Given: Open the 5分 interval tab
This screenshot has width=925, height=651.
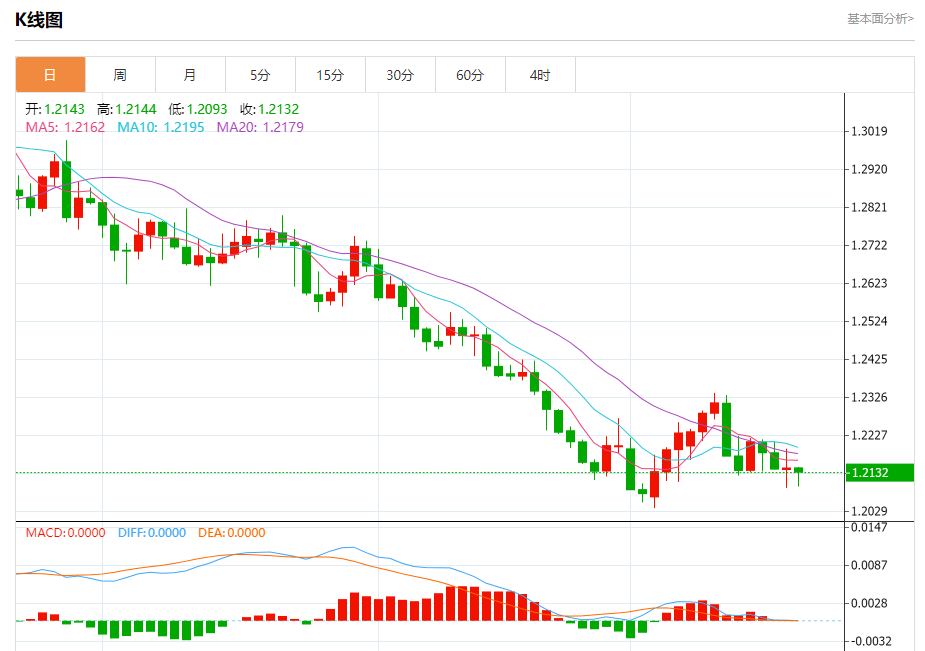Looking at the screenshot, I should tap(260, 75).
